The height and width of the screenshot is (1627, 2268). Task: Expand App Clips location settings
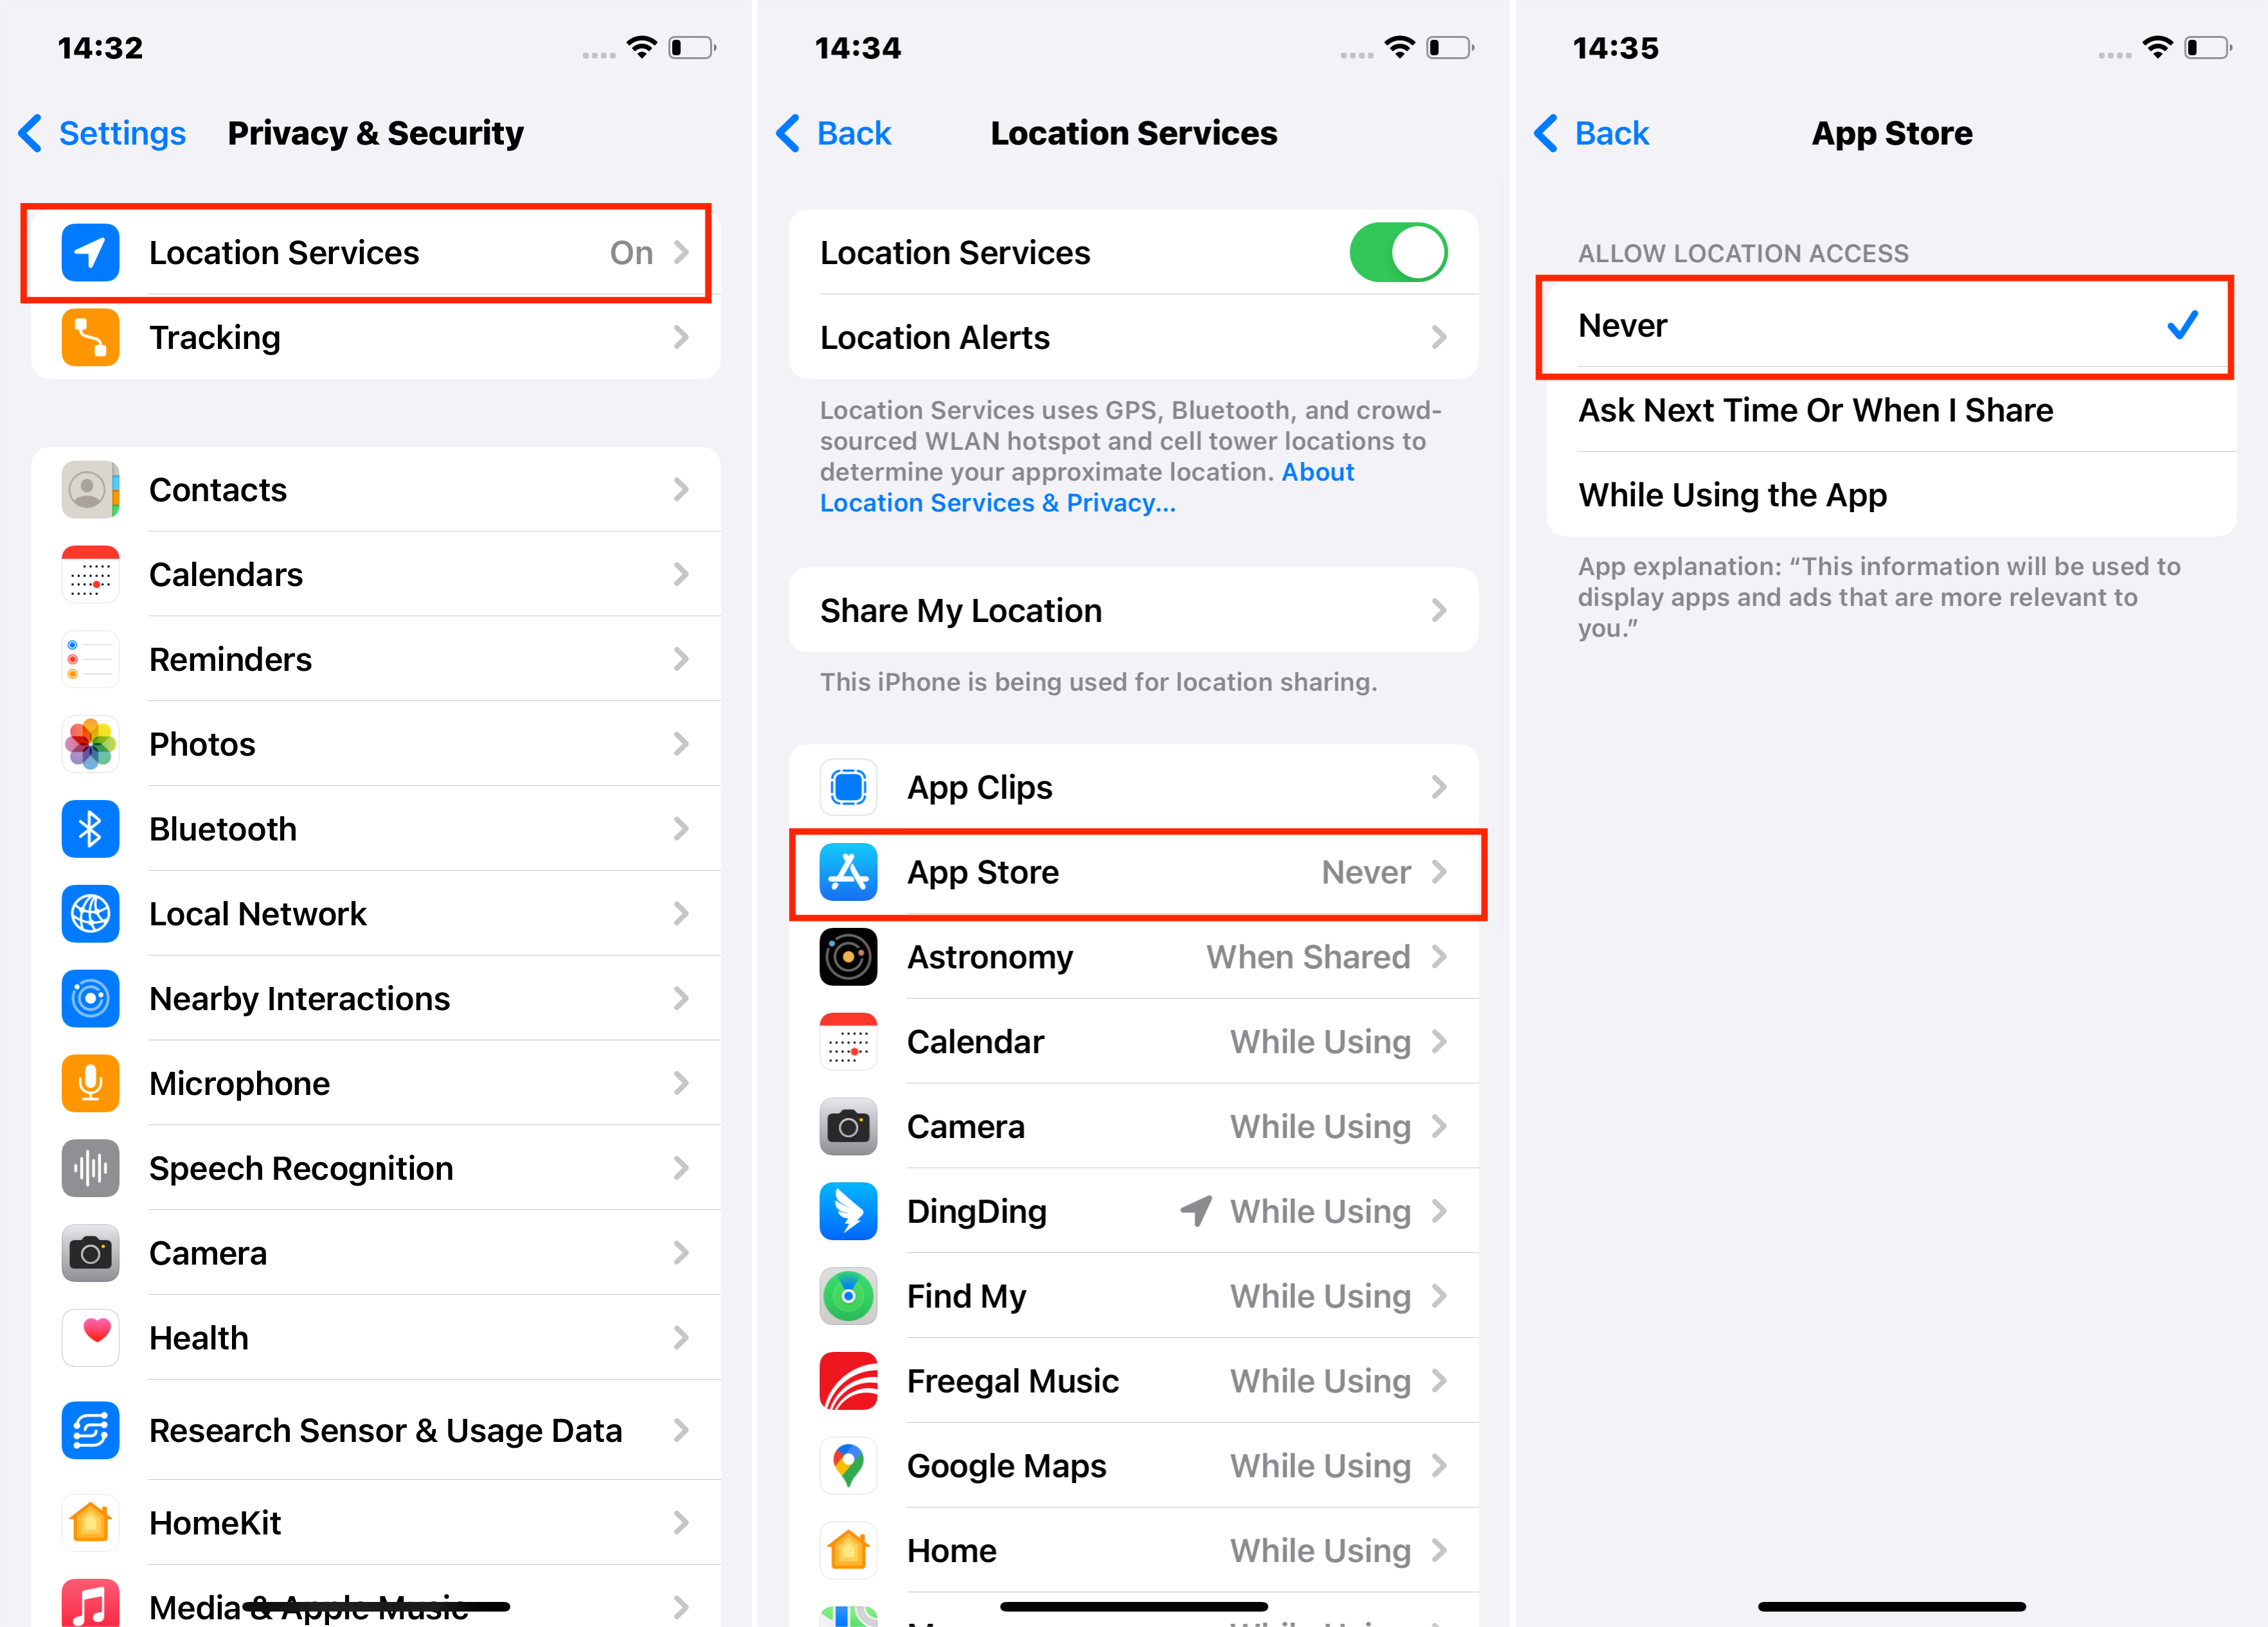1136,787
